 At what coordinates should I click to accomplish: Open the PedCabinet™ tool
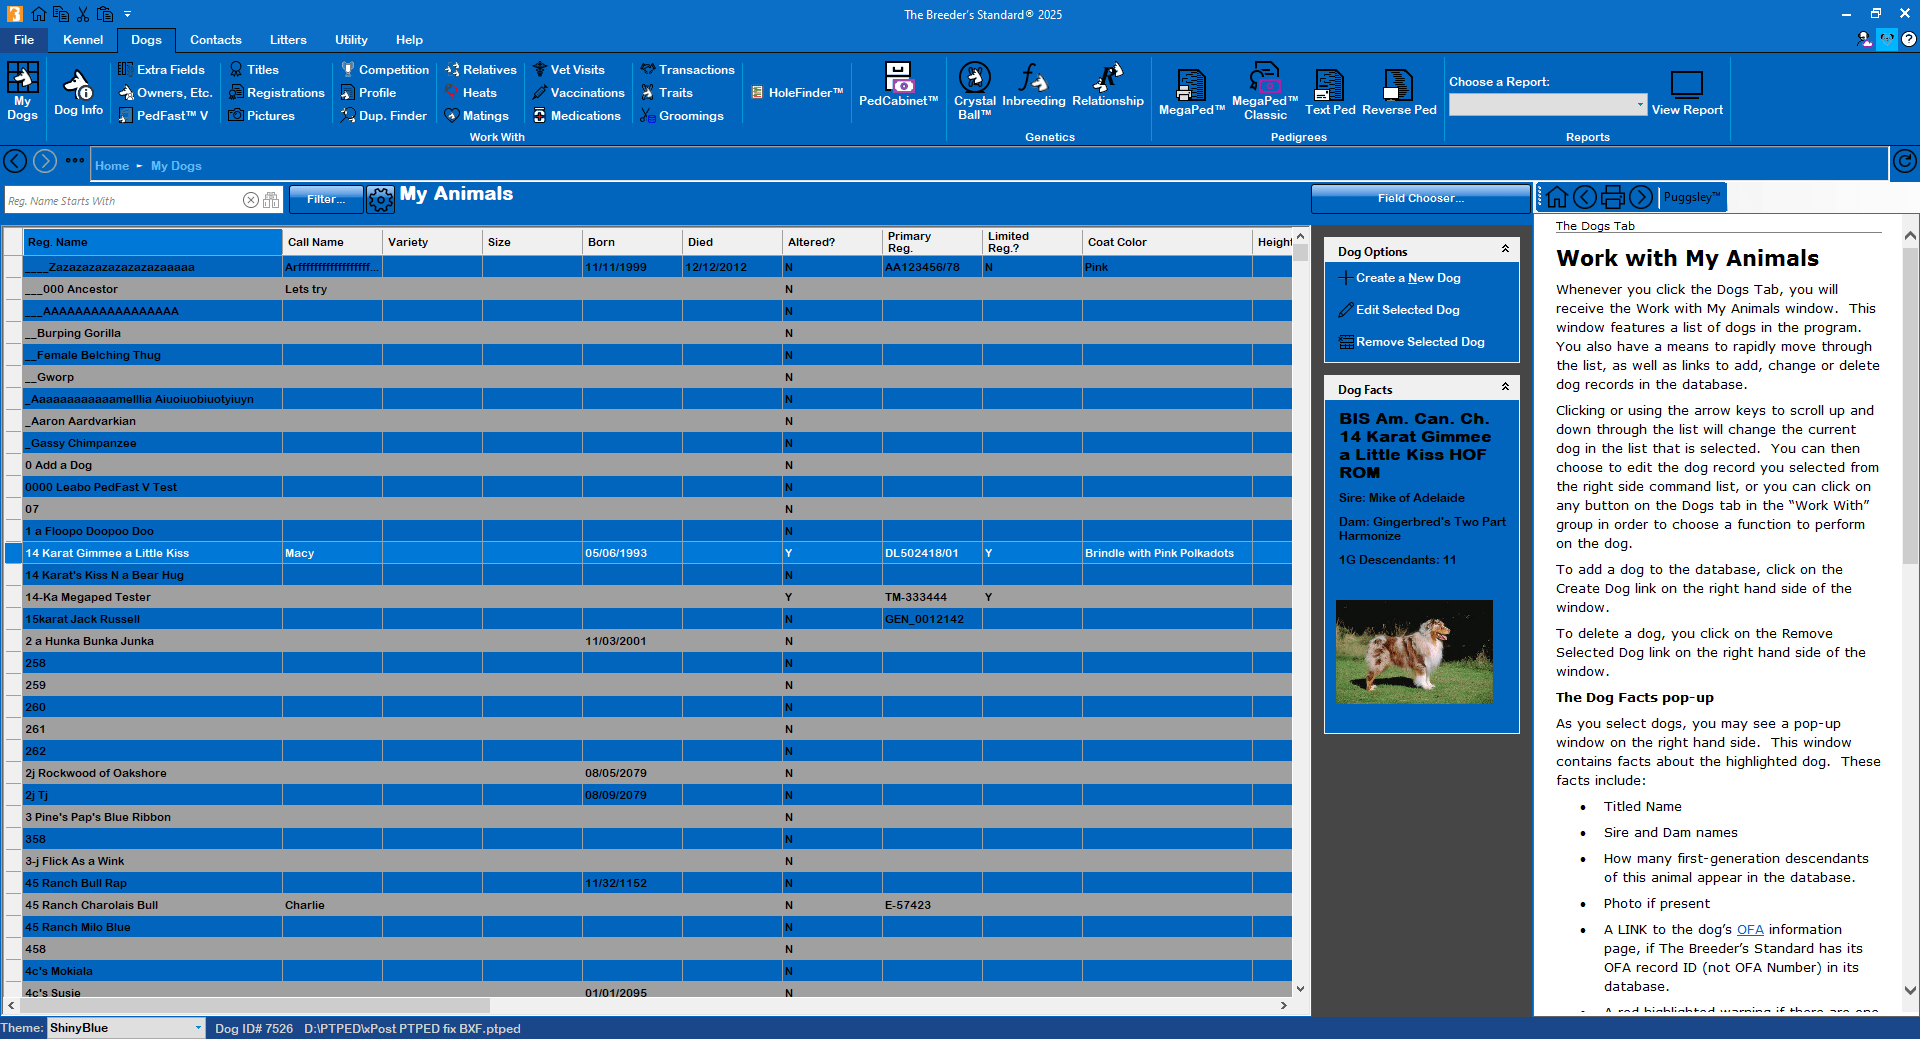(897, 92)
